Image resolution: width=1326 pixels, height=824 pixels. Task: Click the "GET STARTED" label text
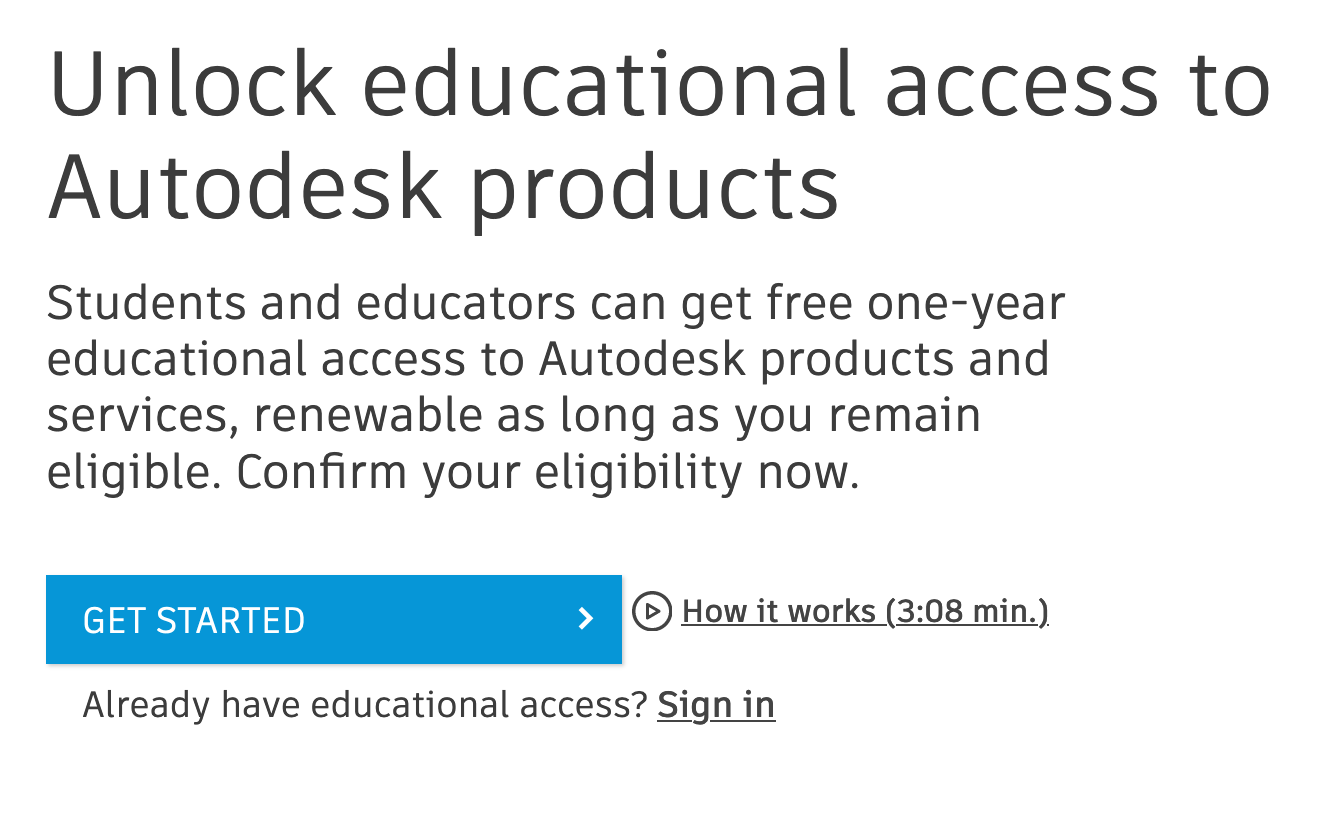[194, 620]
